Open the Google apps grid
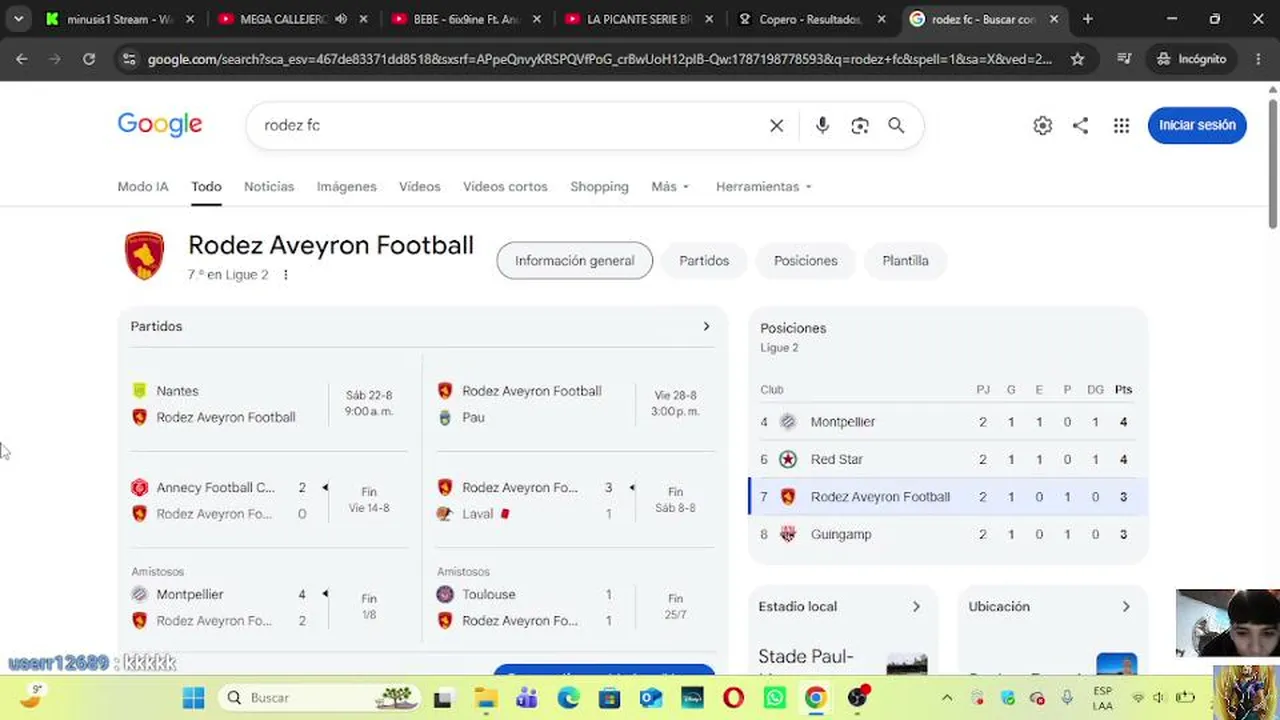This screenshot has height=720, width=1280. point(1121,125)
